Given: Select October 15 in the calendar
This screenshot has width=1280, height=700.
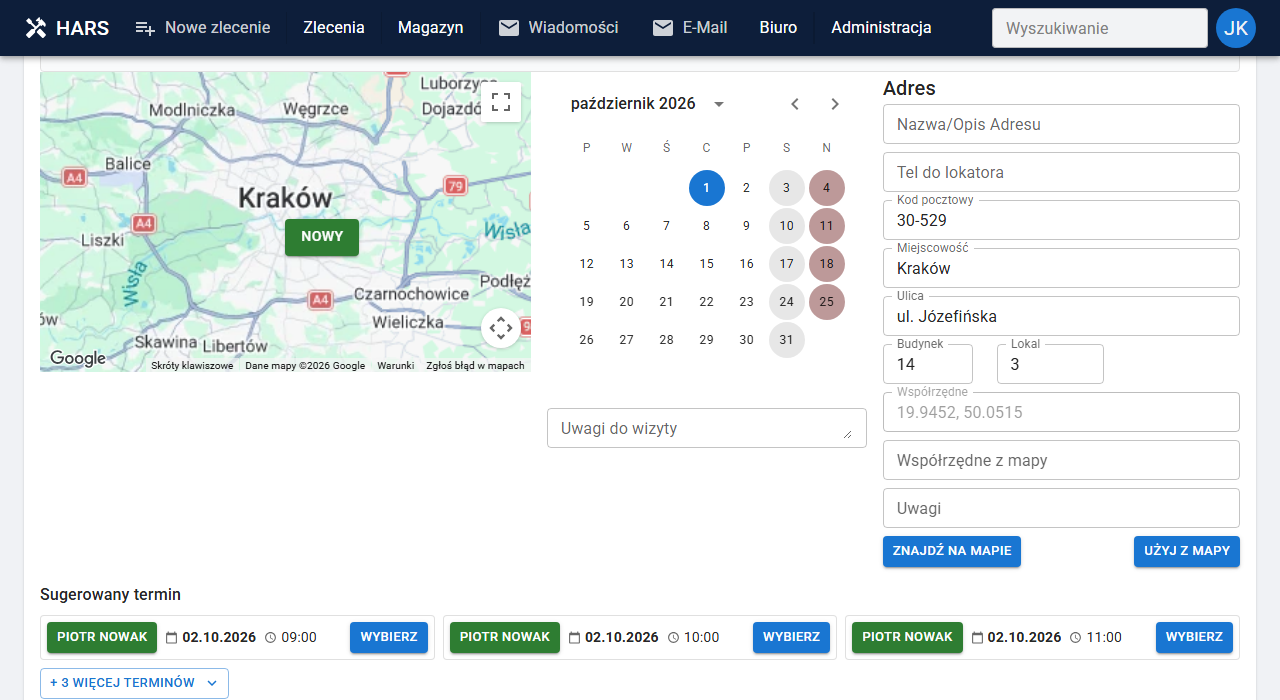Looking at the screenshot, I should 707,264.
